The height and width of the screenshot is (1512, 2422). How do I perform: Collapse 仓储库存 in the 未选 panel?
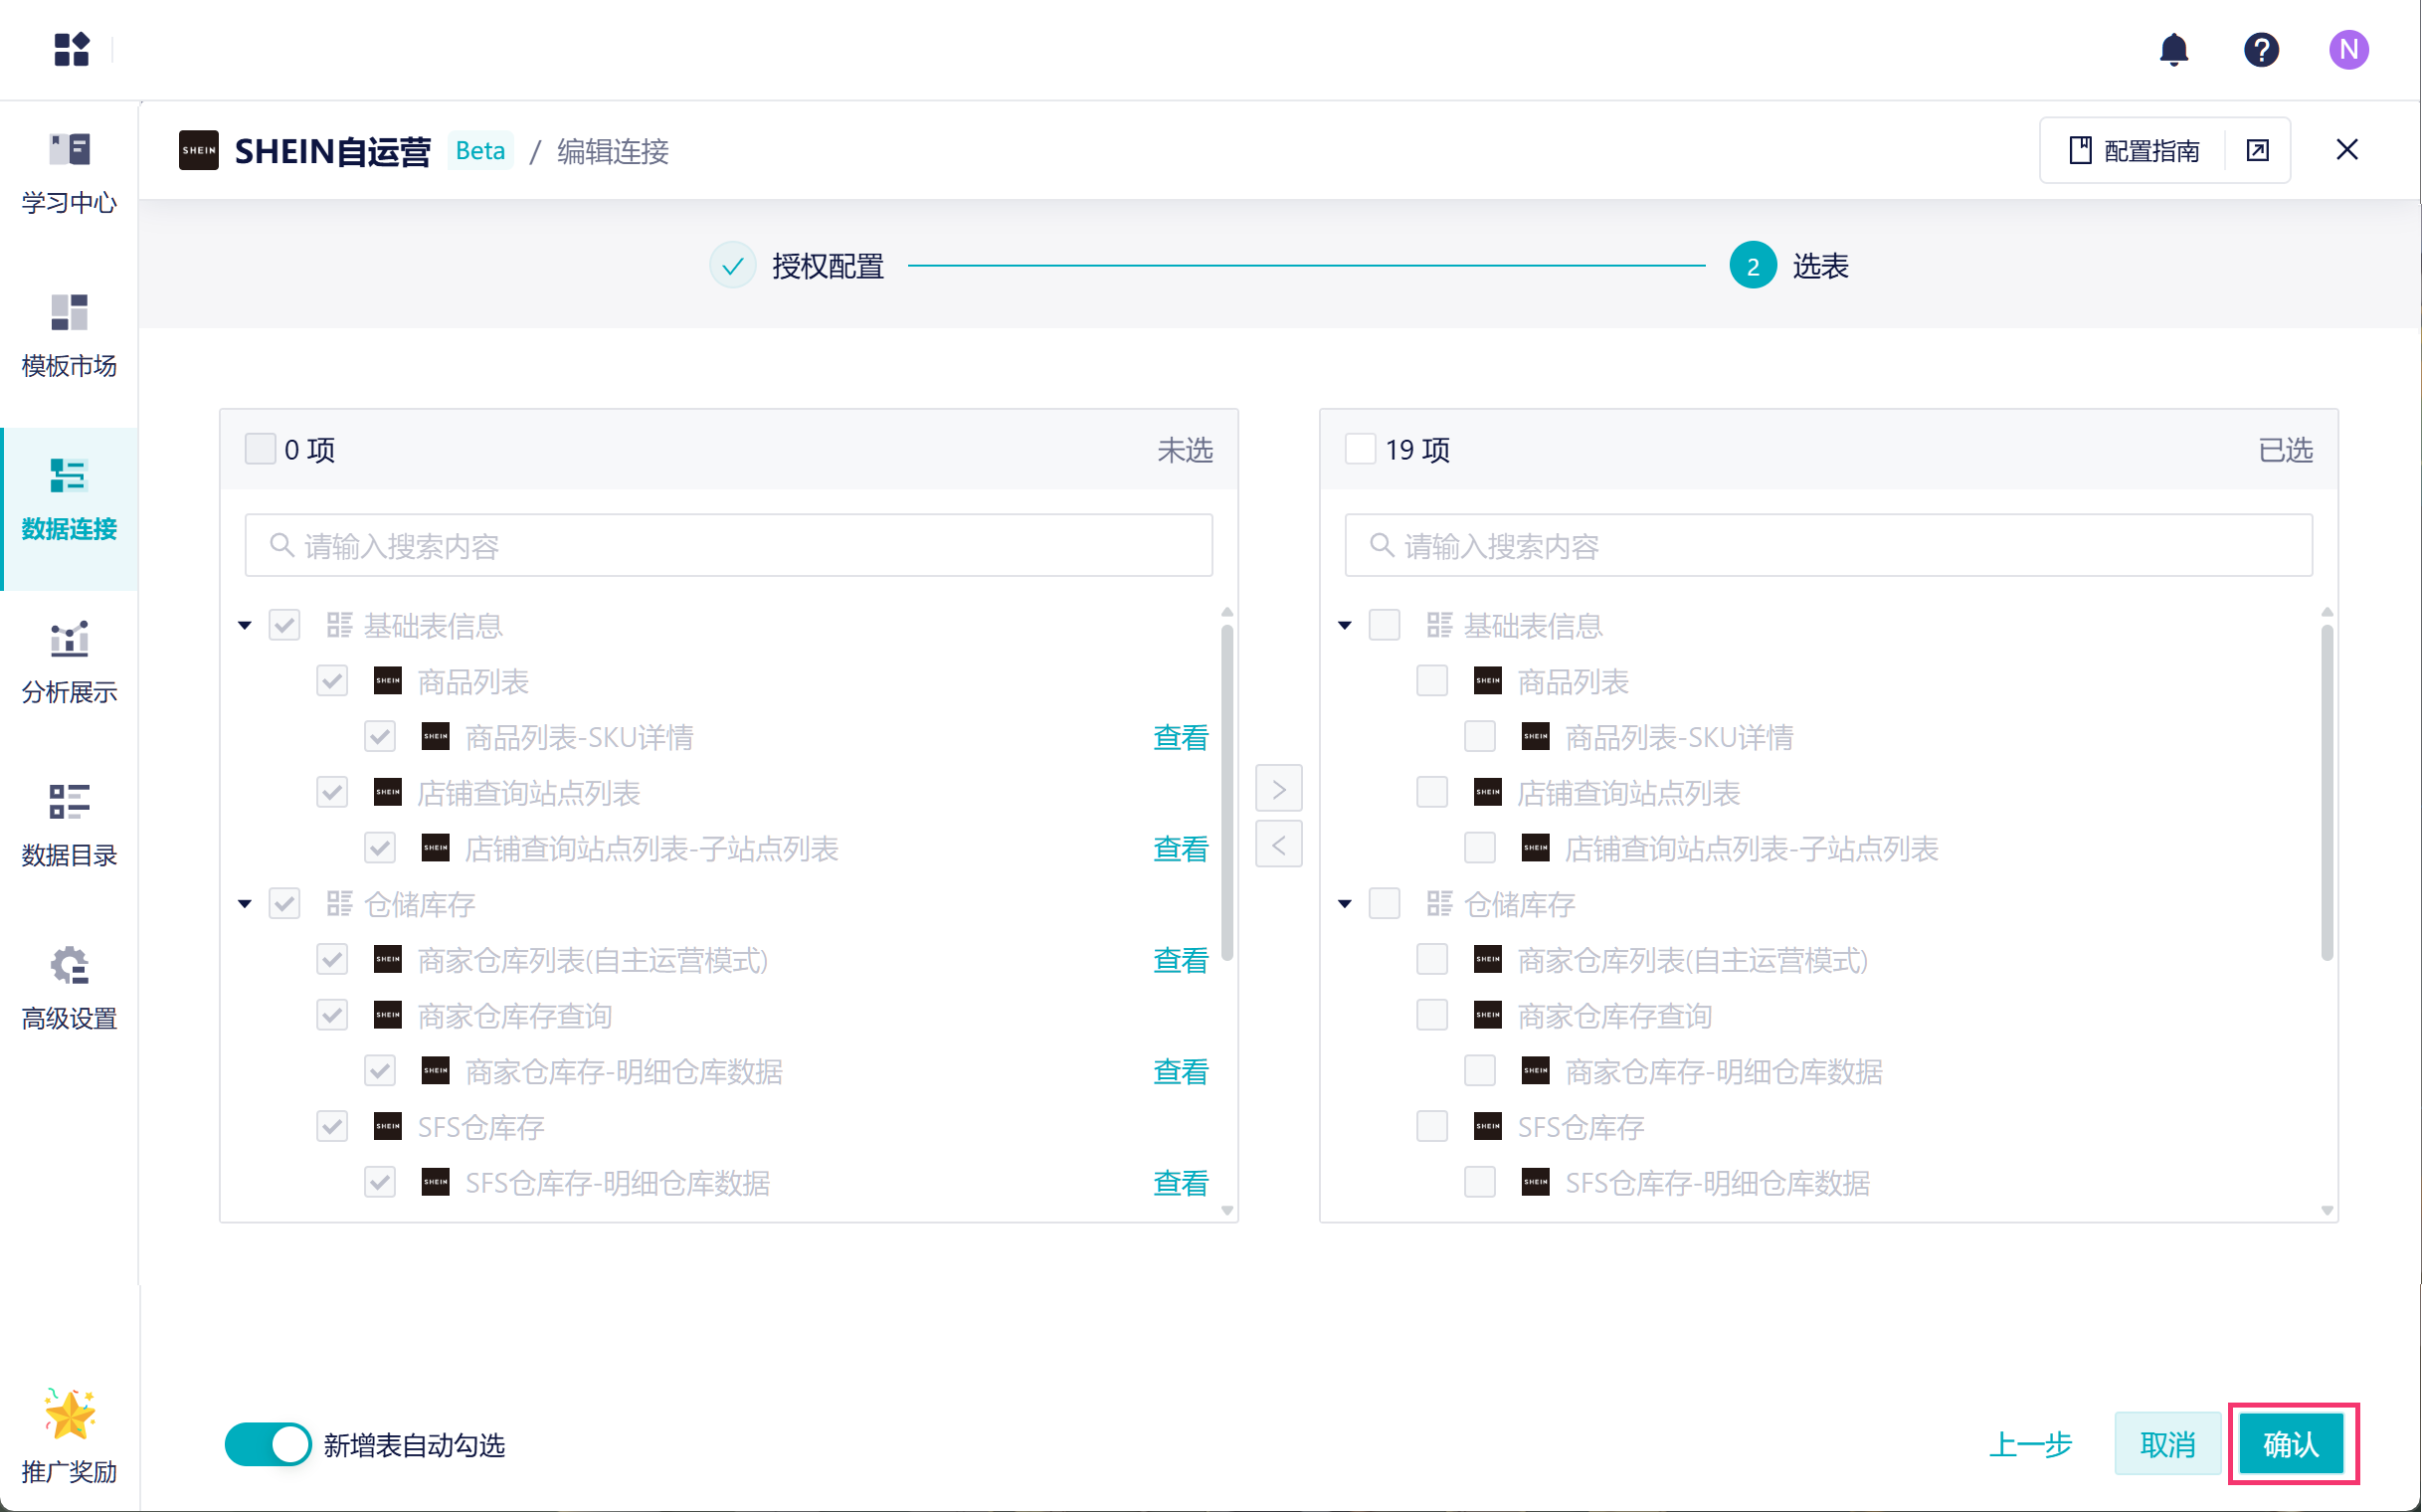pyautogui.click(x=245, y=904)
